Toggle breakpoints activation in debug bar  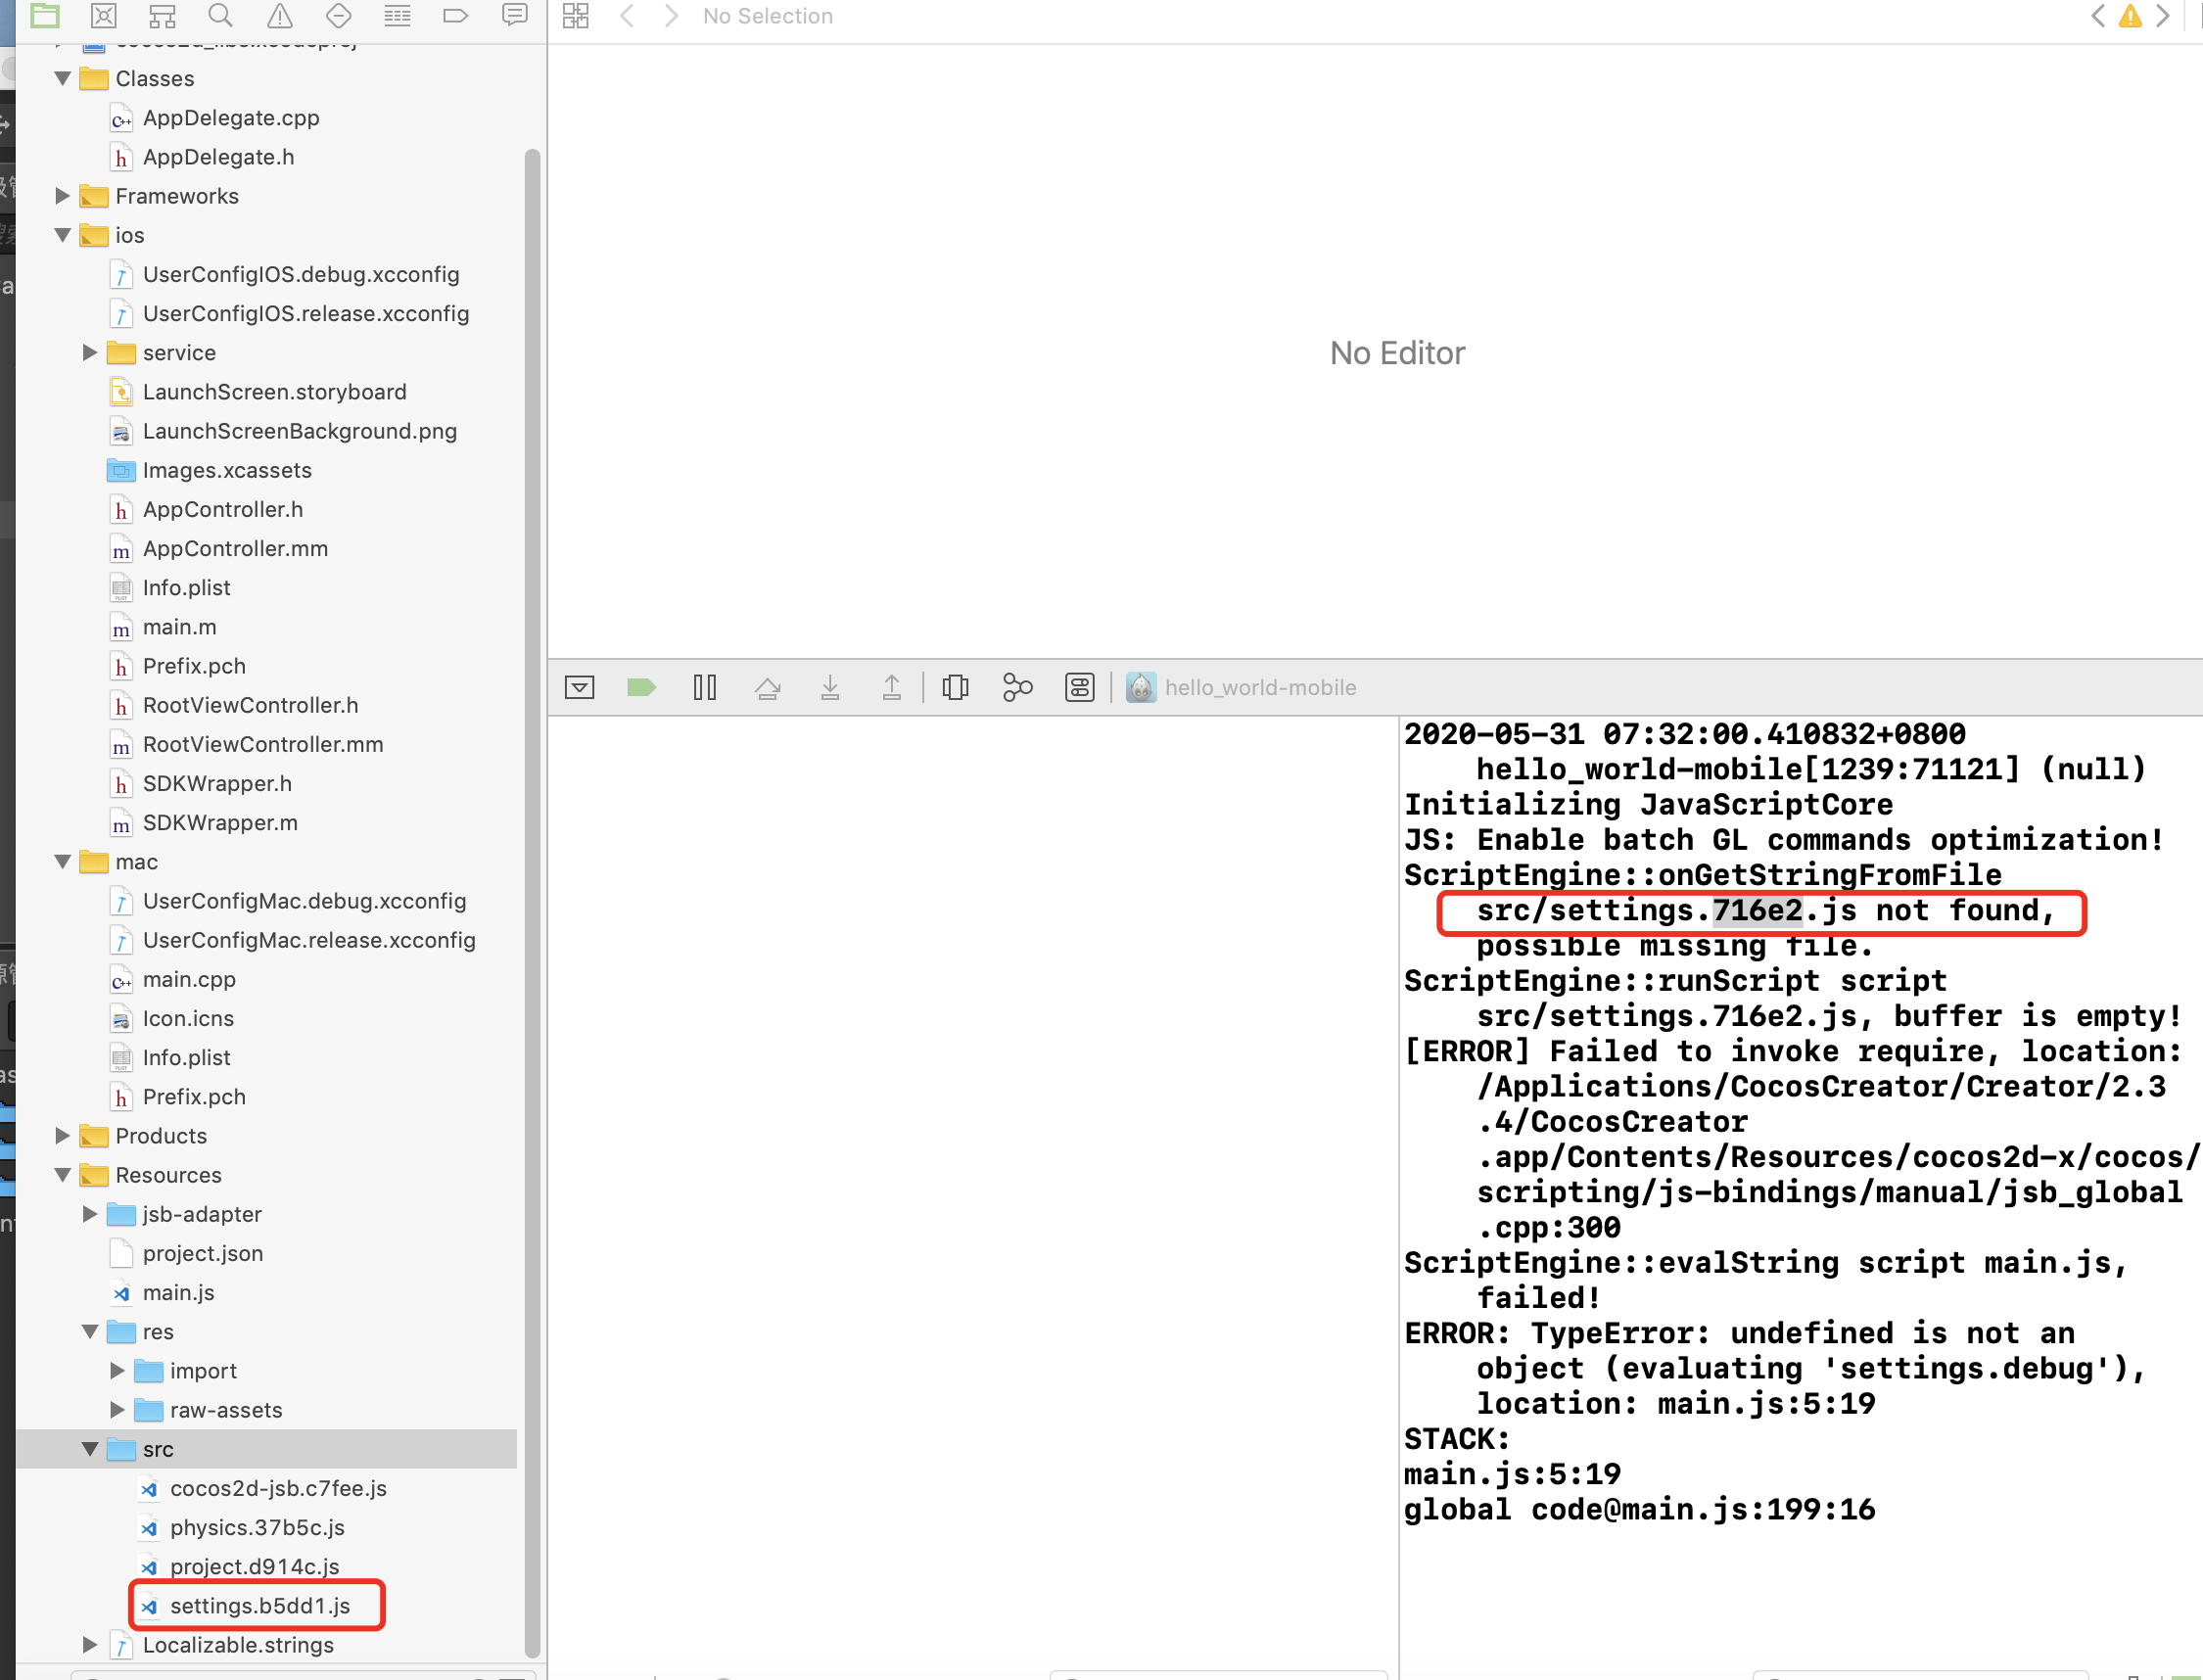tap(641, 687)
